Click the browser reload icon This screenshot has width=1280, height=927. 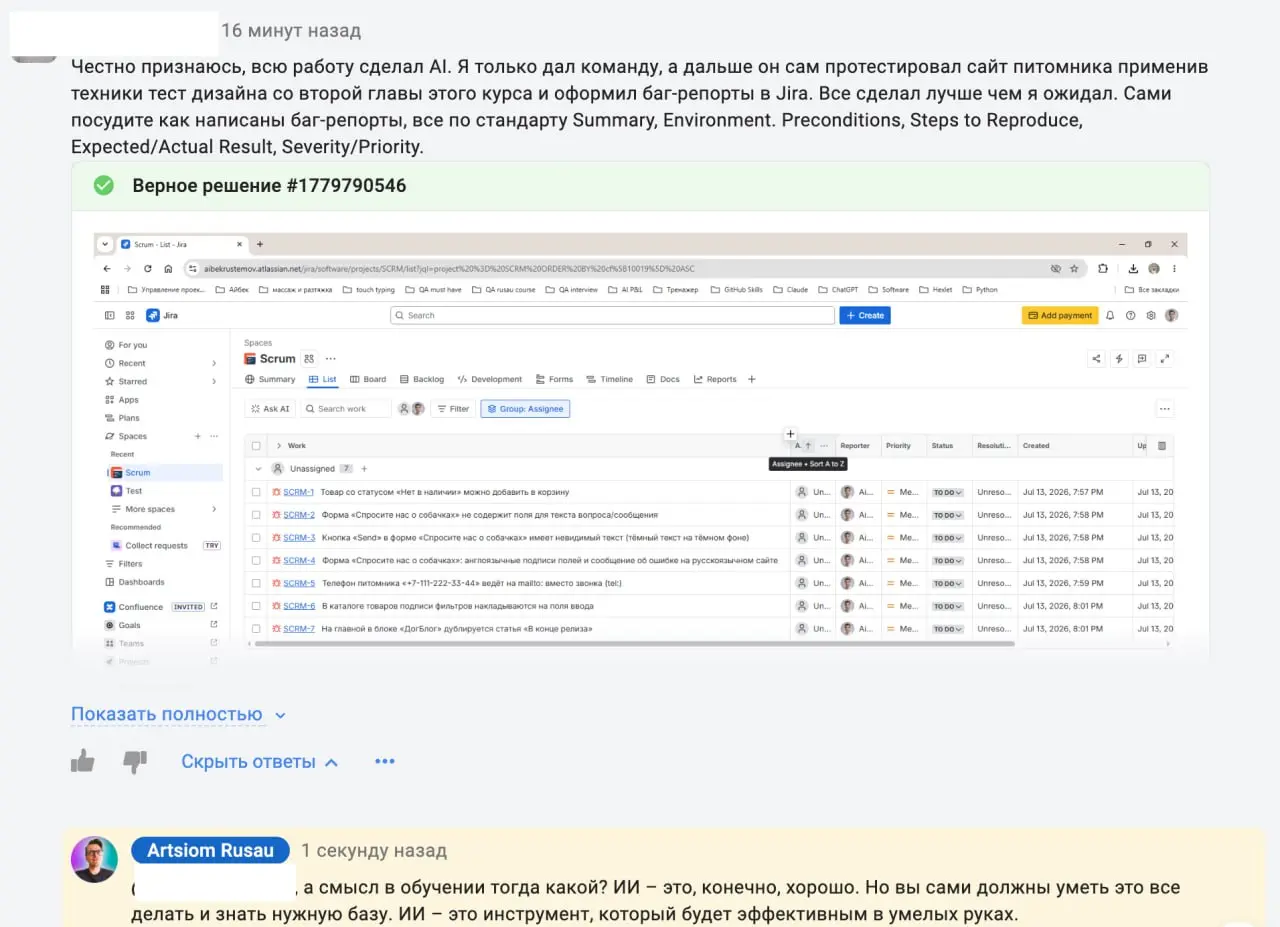(148, 268)
